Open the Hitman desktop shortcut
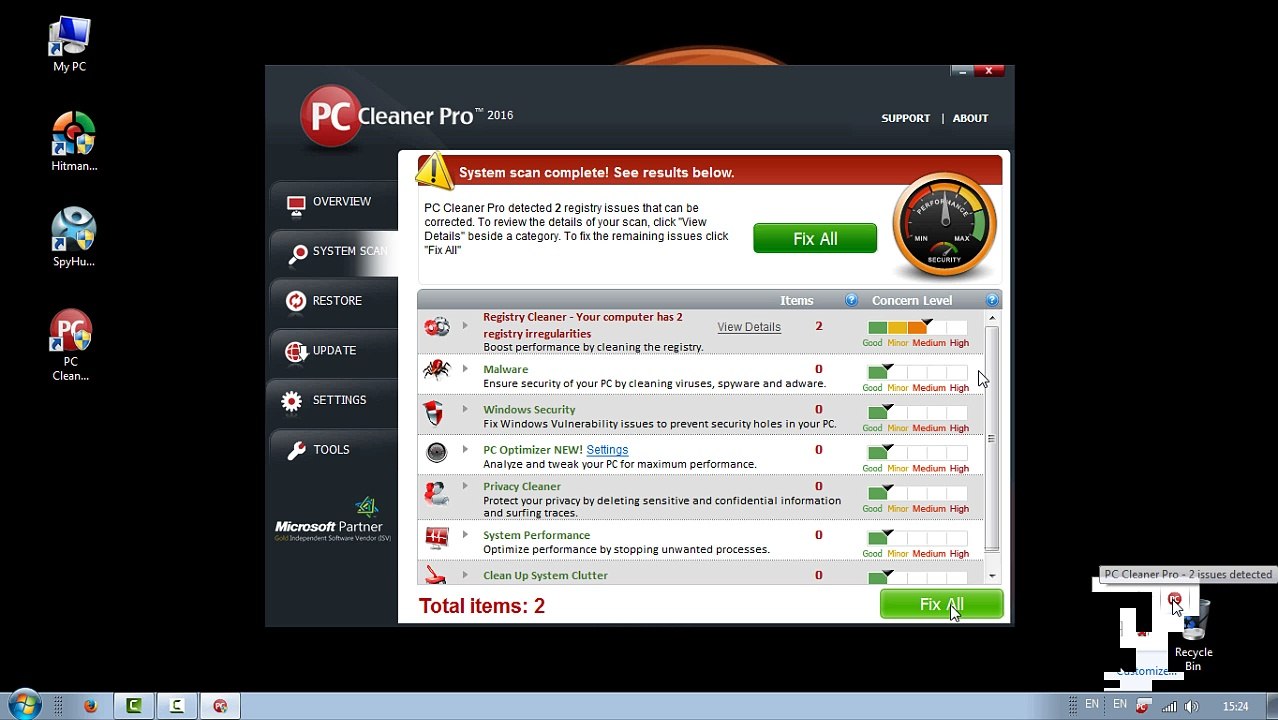 tap(73, 142)
